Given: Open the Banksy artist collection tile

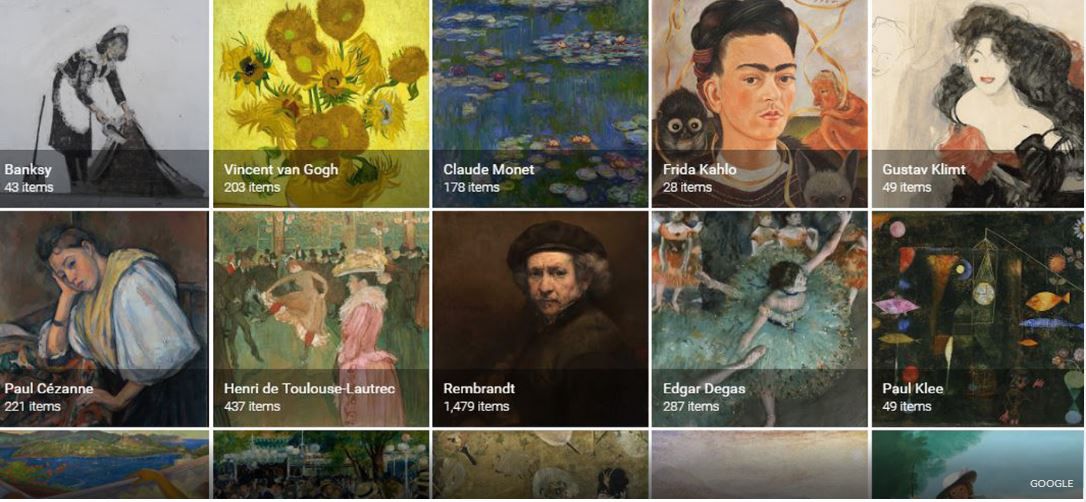Looking at the screenshot, I should pos(104,103).
